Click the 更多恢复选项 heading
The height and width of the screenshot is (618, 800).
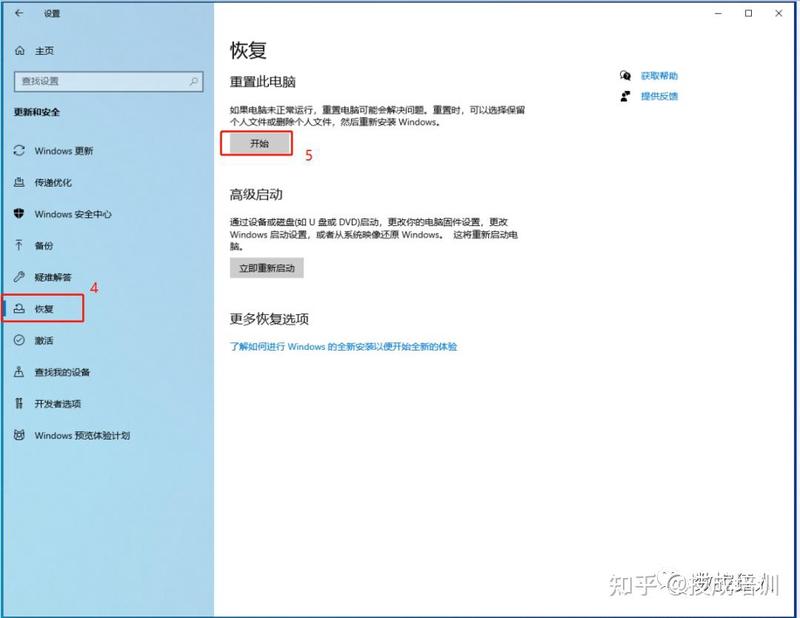point(269,319)
